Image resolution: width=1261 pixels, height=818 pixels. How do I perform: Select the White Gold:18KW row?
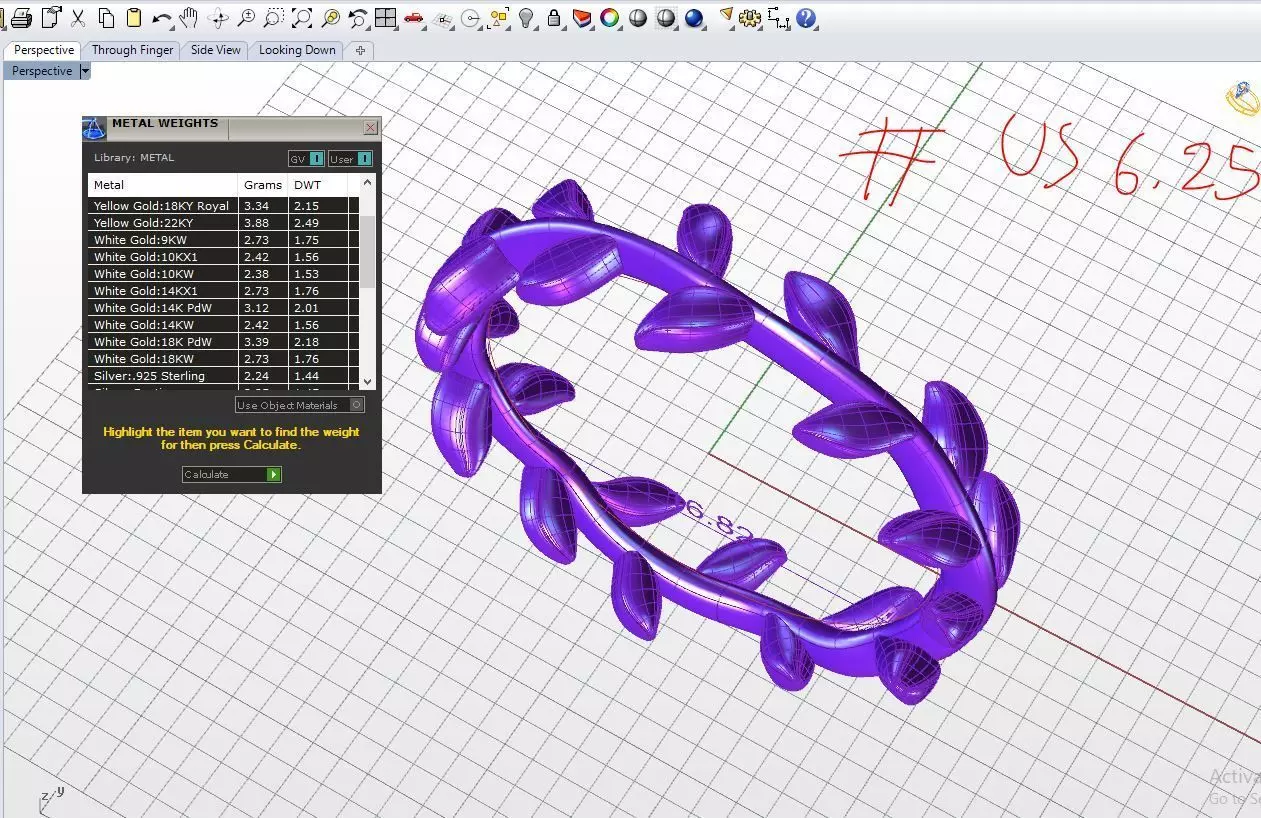point(224,359)
